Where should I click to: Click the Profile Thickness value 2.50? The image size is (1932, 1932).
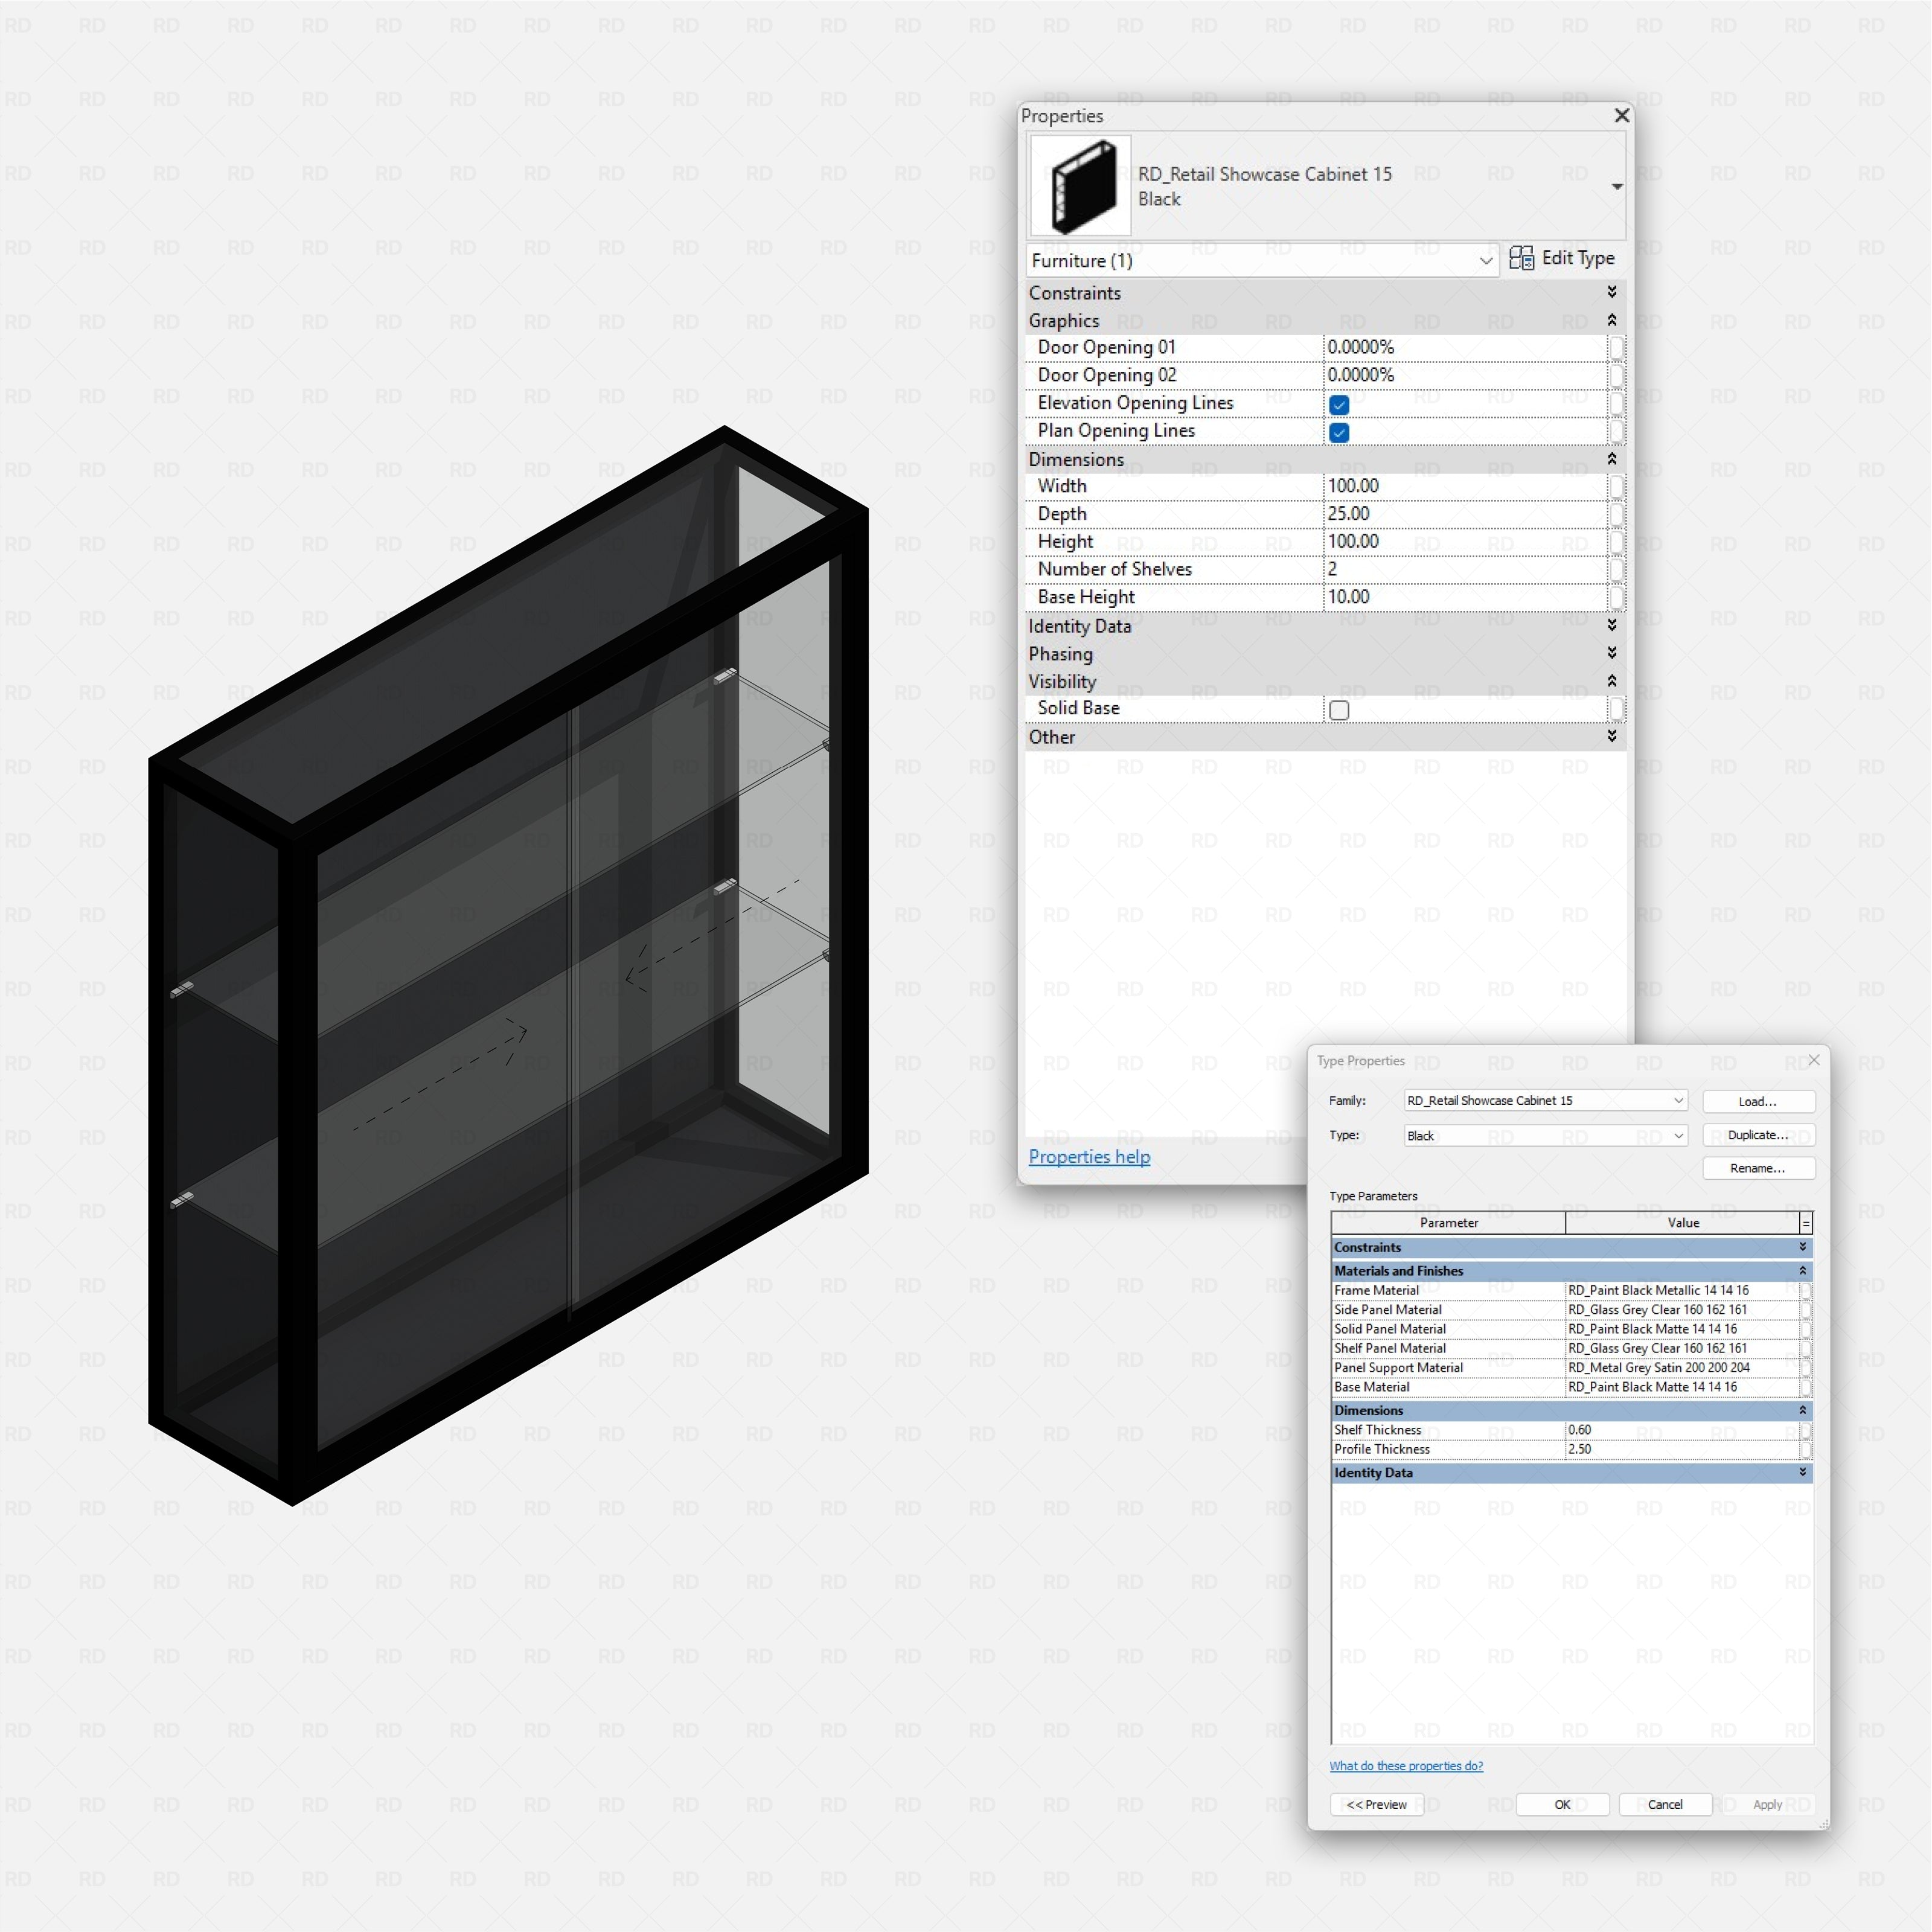(1682, 1449)
